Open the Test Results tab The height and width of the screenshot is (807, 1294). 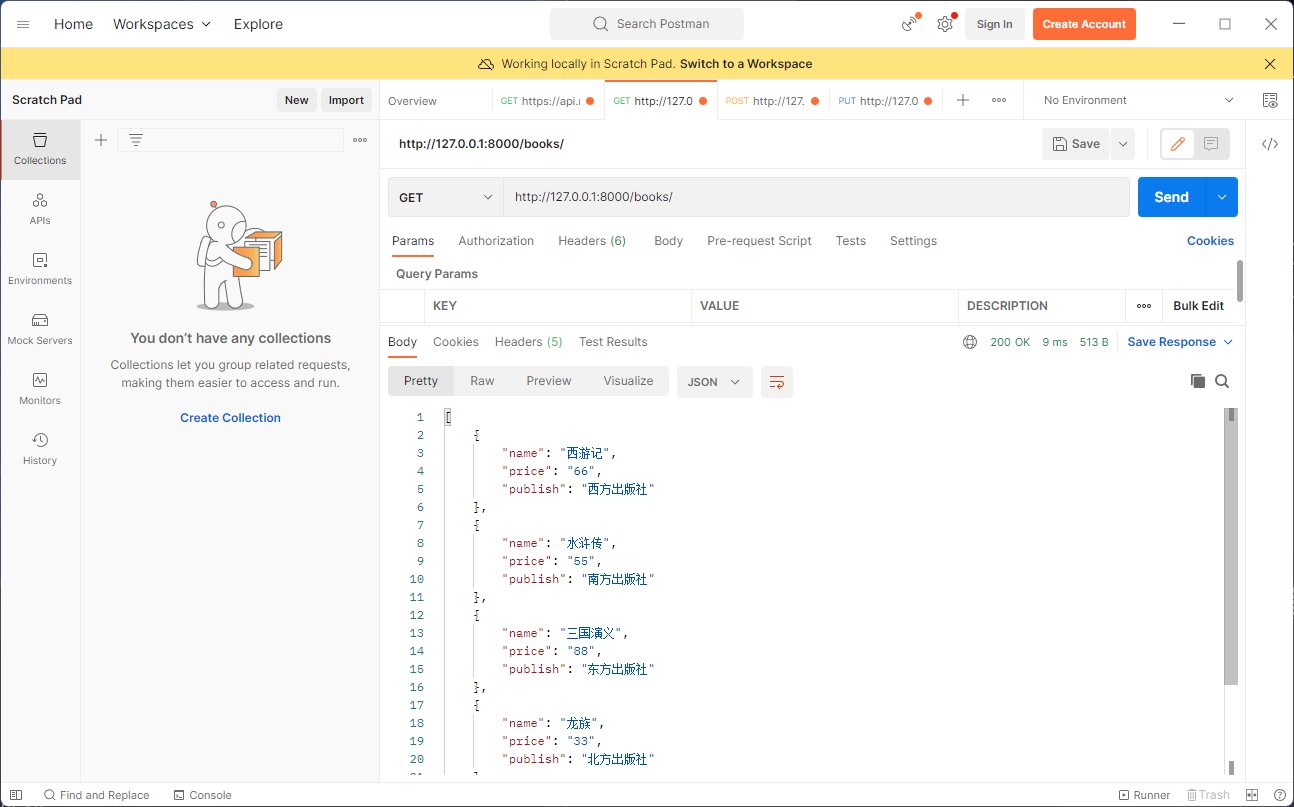pos(613,342)
